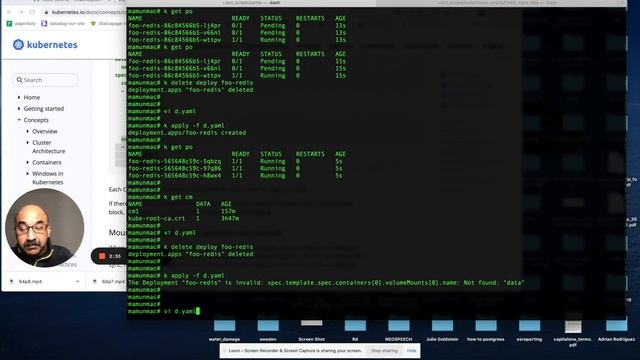This screenshot has width=640, height=360.
Task: Open the Windows in Kubernetes link
Action: pos(48,178)
